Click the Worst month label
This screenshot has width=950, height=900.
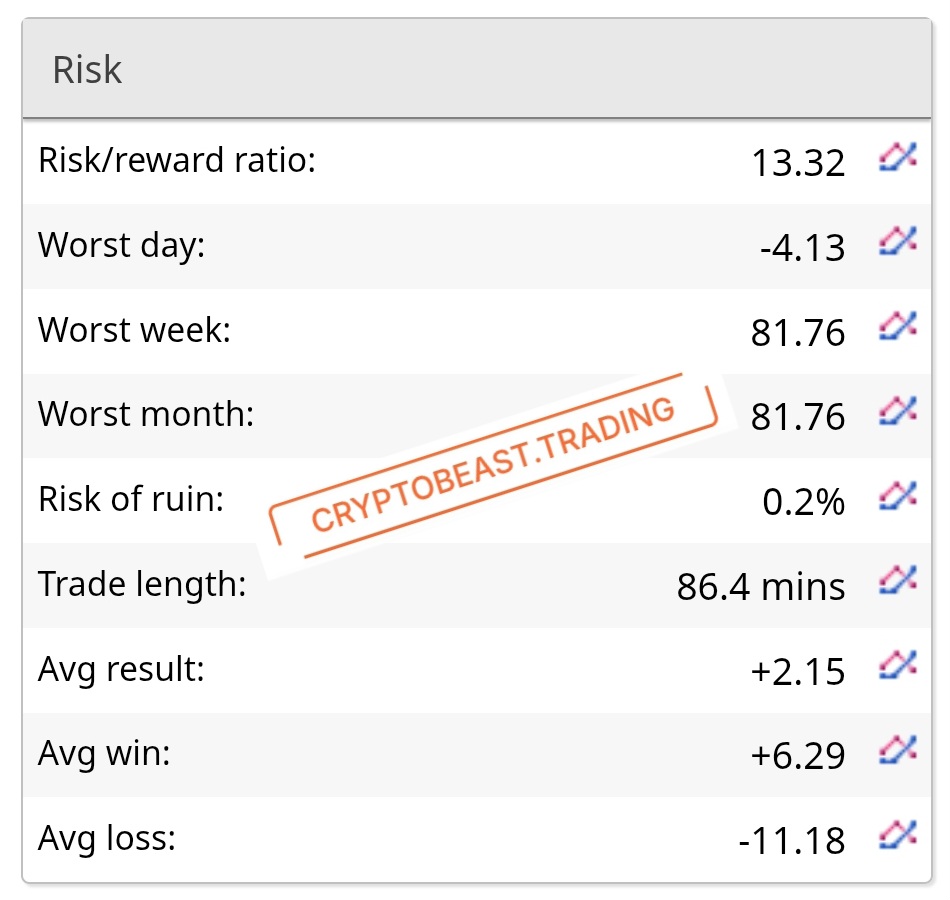click(x=146, y=414)
